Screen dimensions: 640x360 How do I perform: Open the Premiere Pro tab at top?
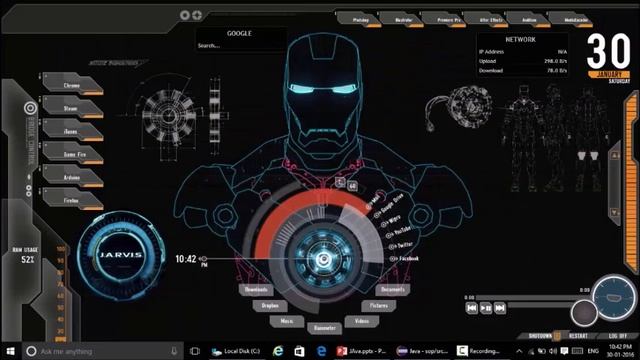pyautogui.click(x=444, y=20)
